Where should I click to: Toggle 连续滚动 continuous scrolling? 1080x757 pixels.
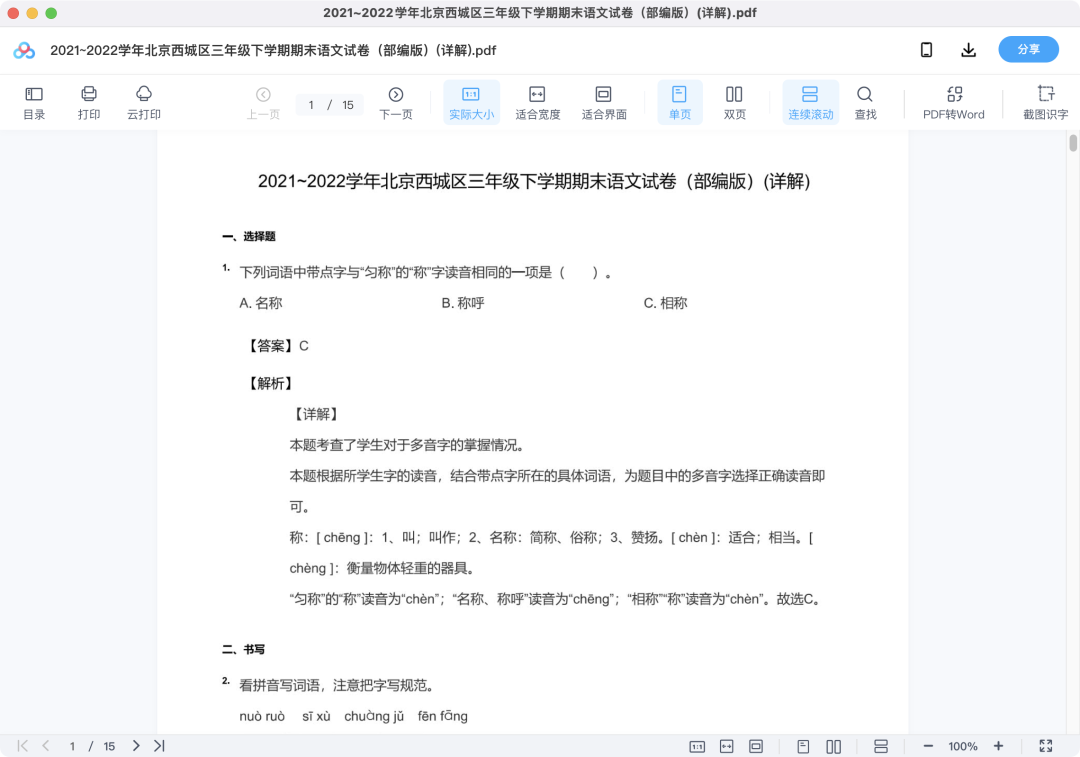(810, 103)
